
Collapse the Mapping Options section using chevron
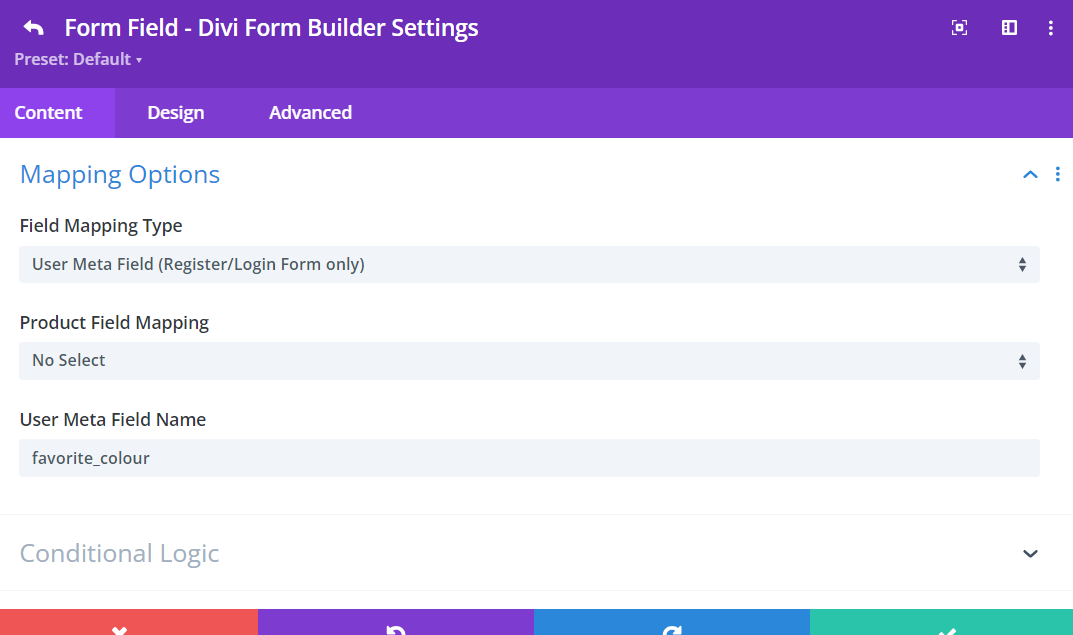[1030, 175]
